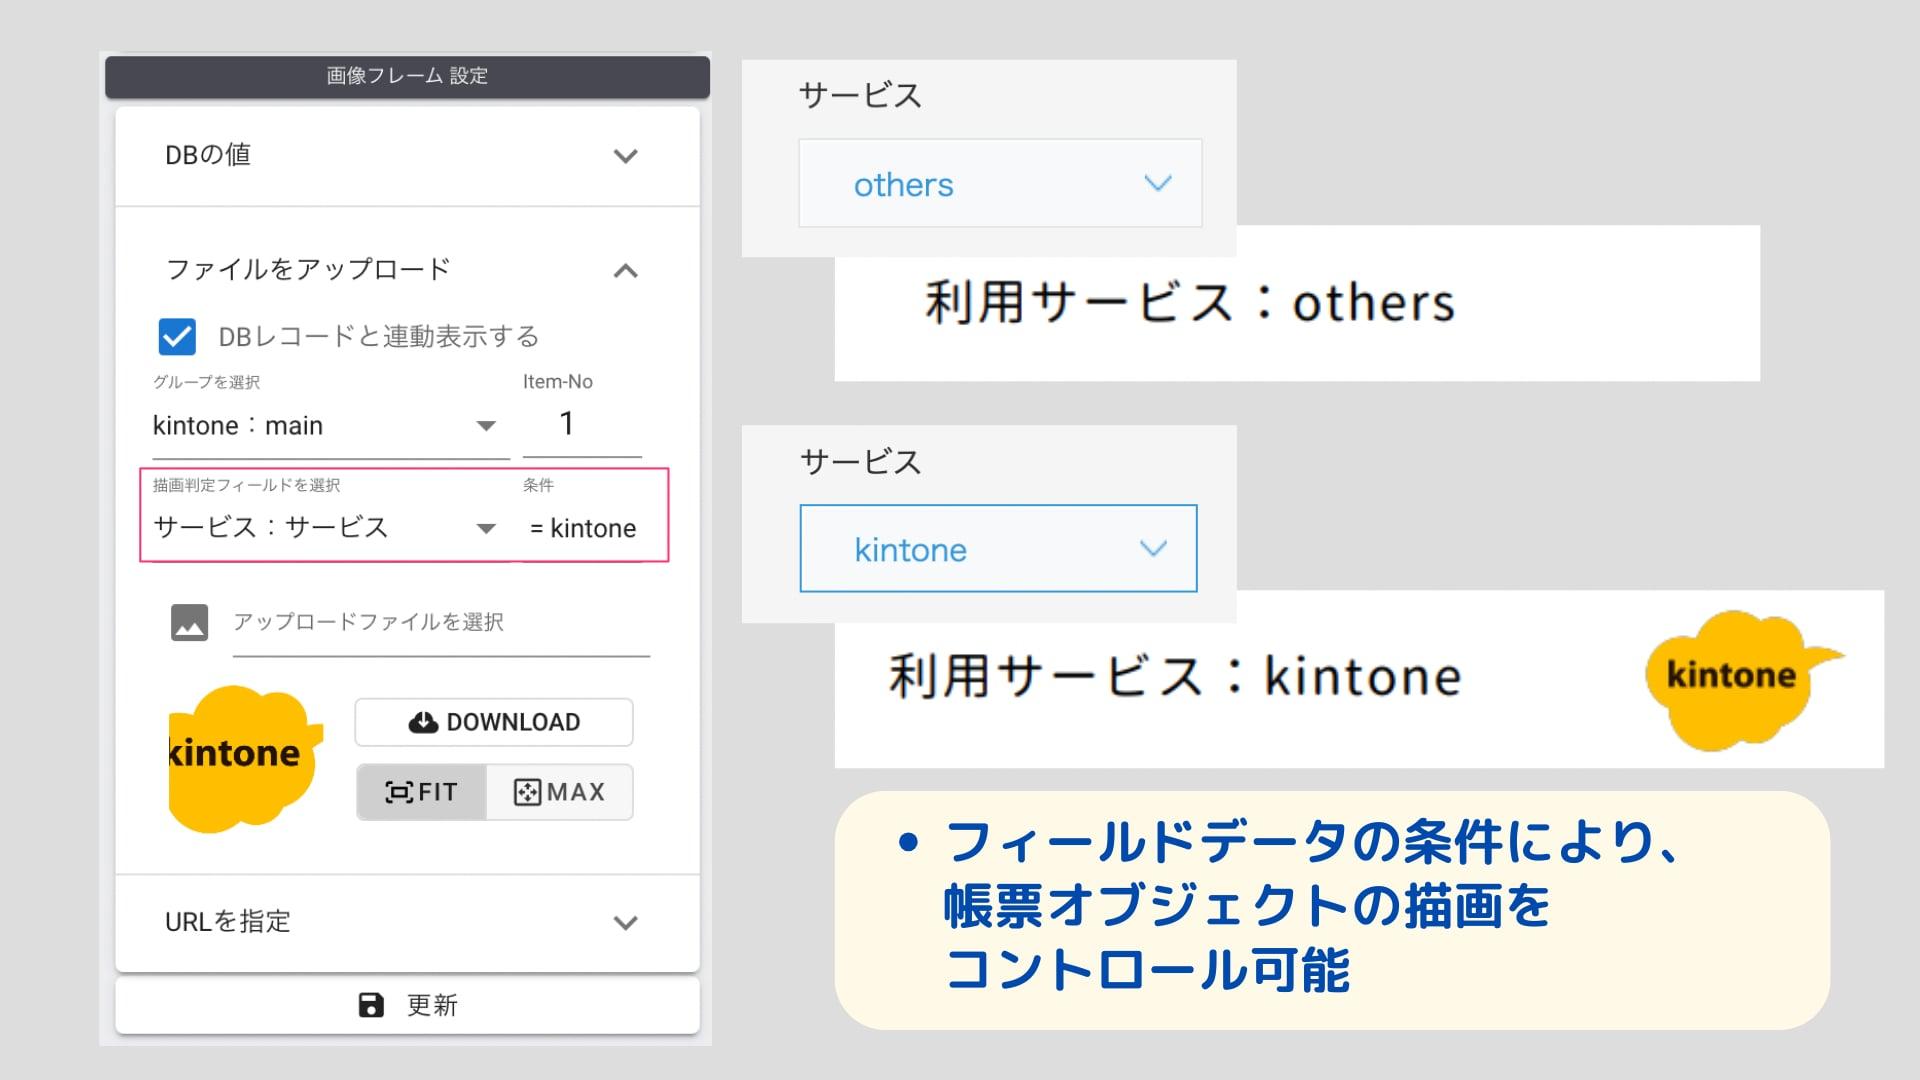The height and width of the screenshot is (1080, 1920).
Task: Click the FIT frame icon
Action: click(x=399, y=793)
